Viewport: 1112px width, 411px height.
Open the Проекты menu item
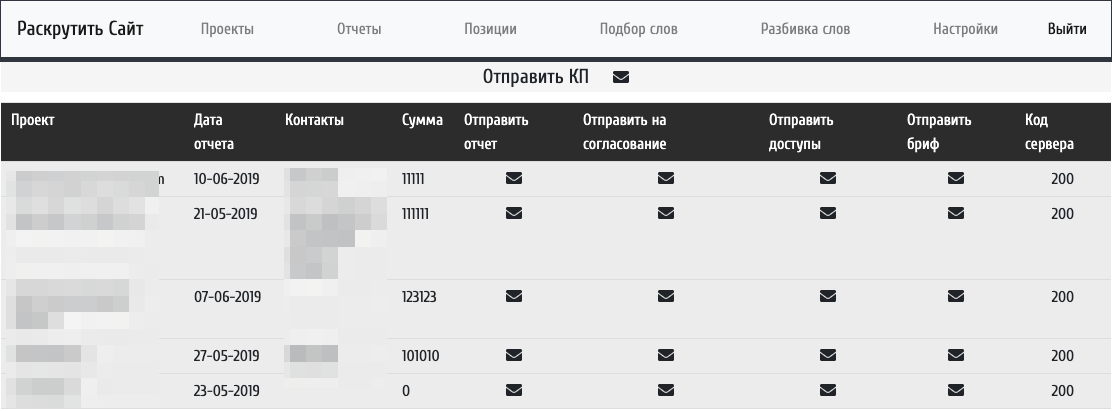[227, 29]
